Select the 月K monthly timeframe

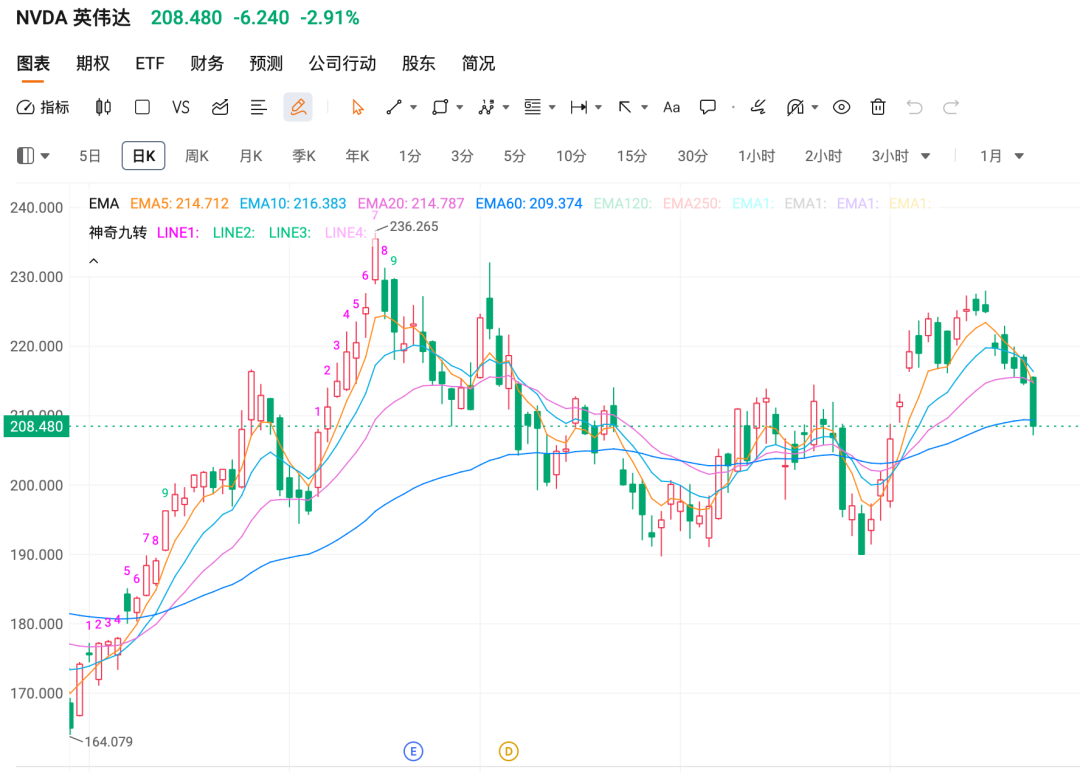(x=251, y=156)
